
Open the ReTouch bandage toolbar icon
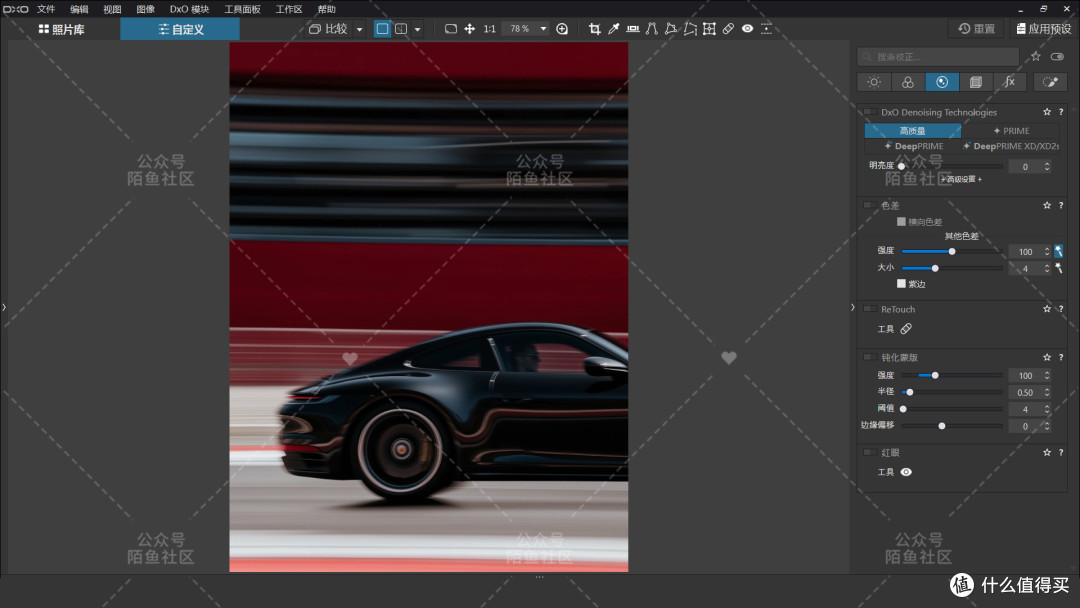point(728,29)
